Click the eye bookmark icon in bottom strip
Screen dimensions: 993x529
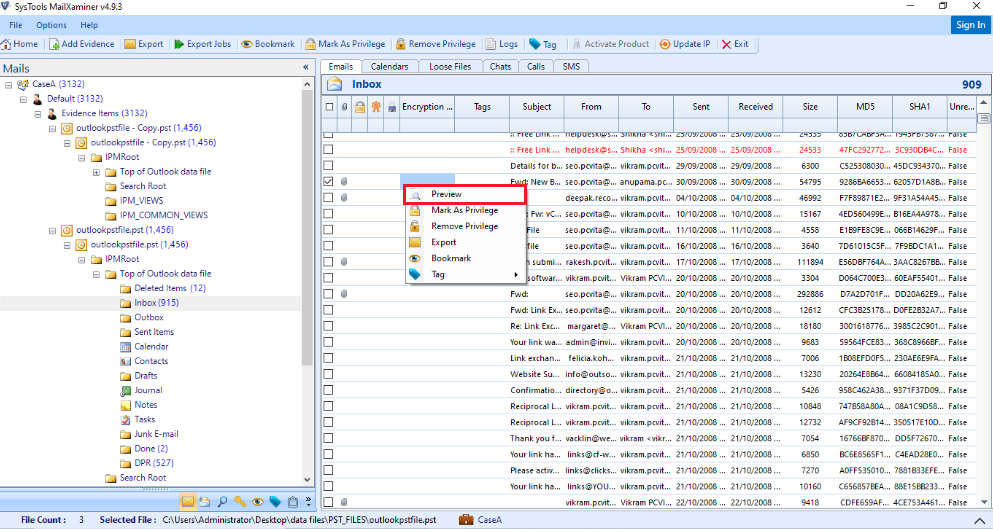[257, 502]
